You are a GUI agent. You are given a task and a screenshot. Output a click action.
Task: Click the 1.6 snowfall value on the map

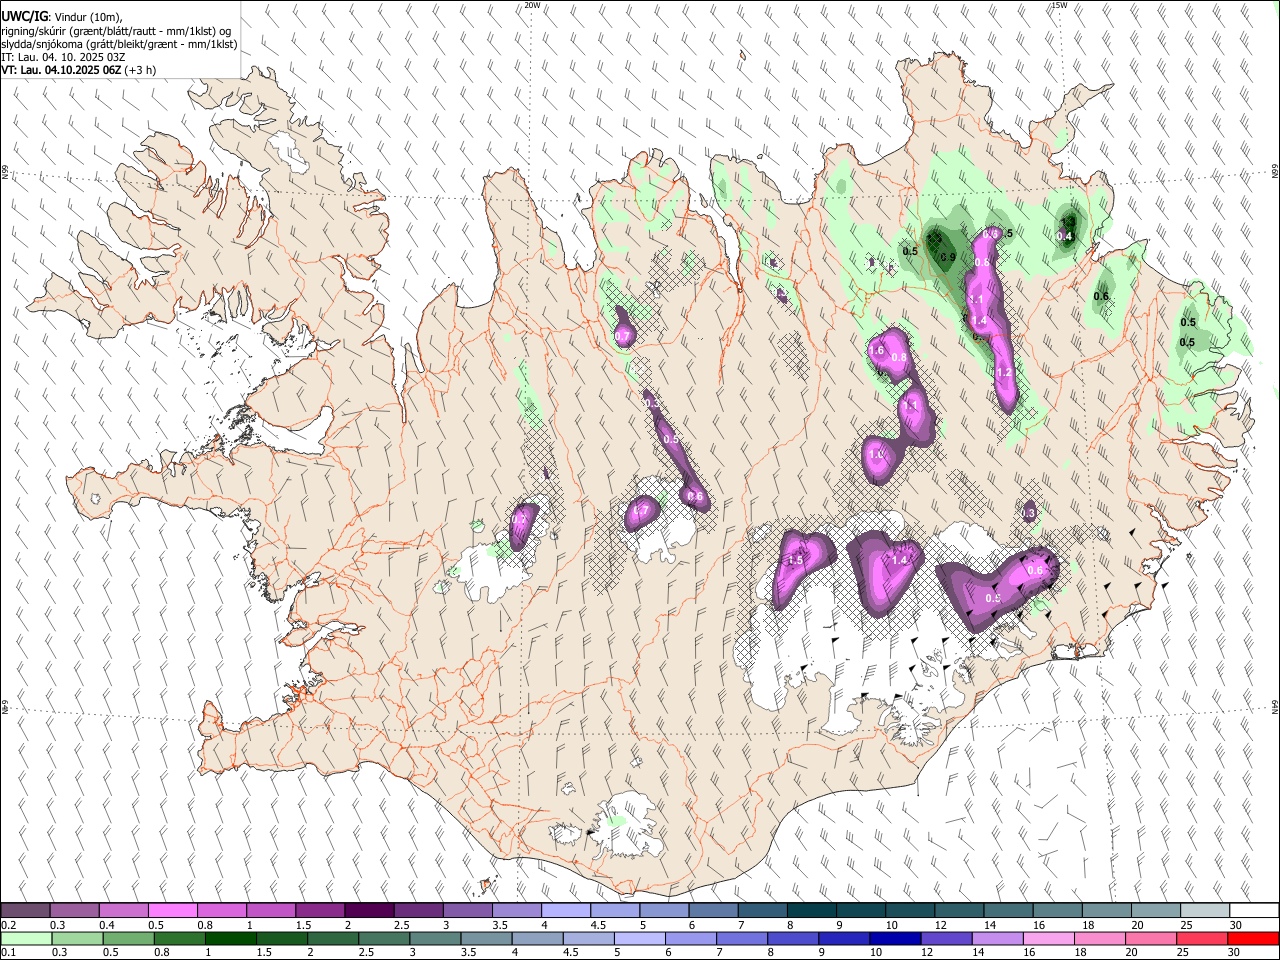click(x=877, y=351)
